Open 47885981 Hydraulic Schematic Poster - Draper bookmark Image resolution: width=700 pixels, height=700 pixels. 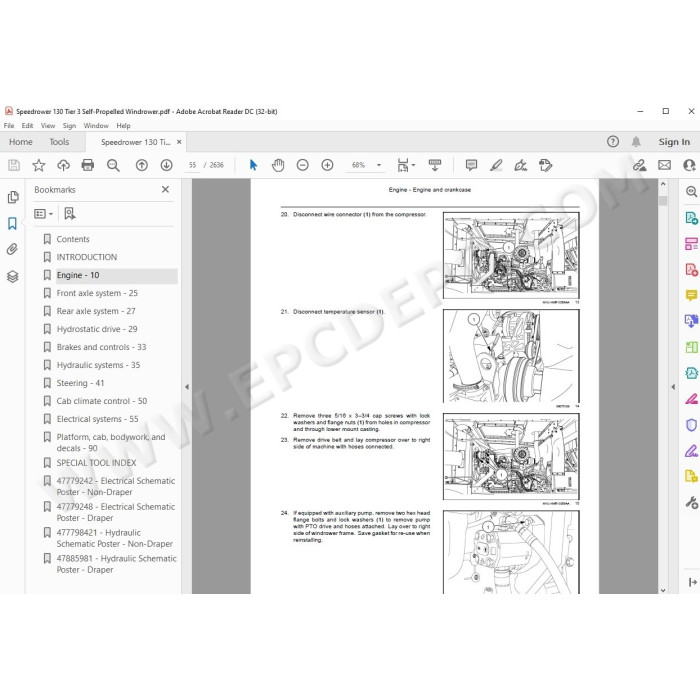117,564
